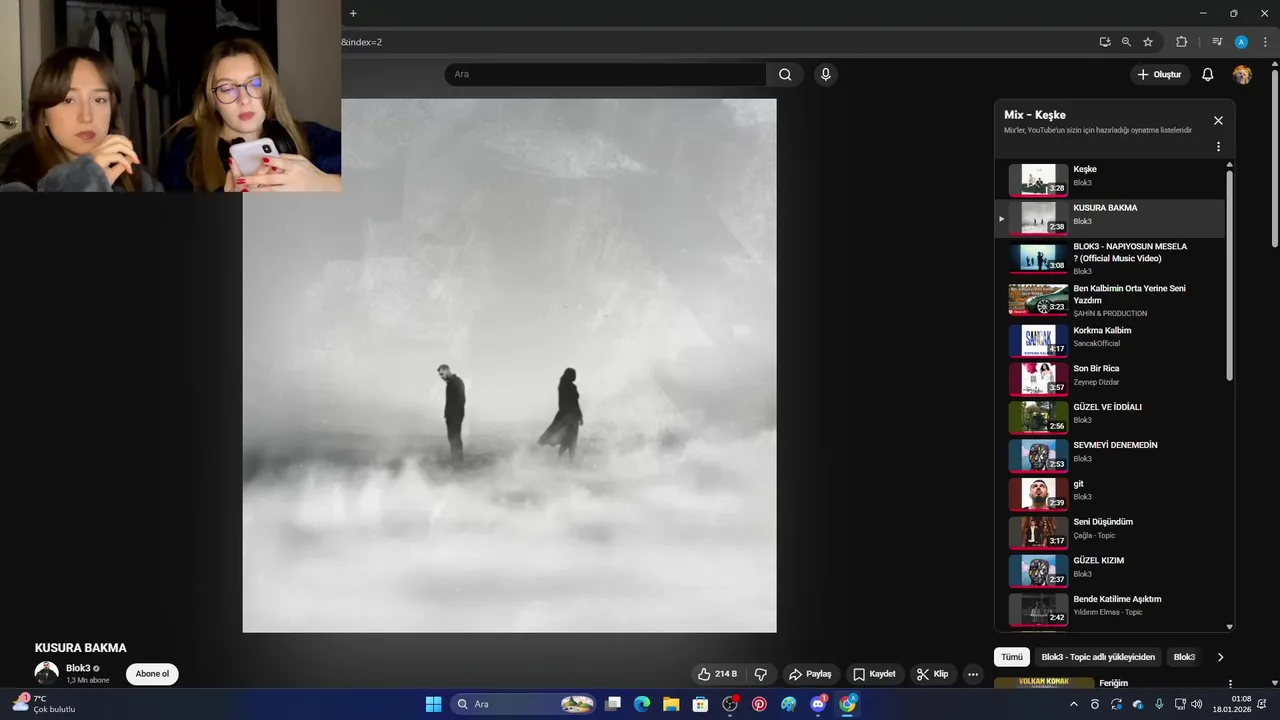1280x720 pixels.
Task: Open the Blok3 channel name link
Action: (x=78, y=668)
